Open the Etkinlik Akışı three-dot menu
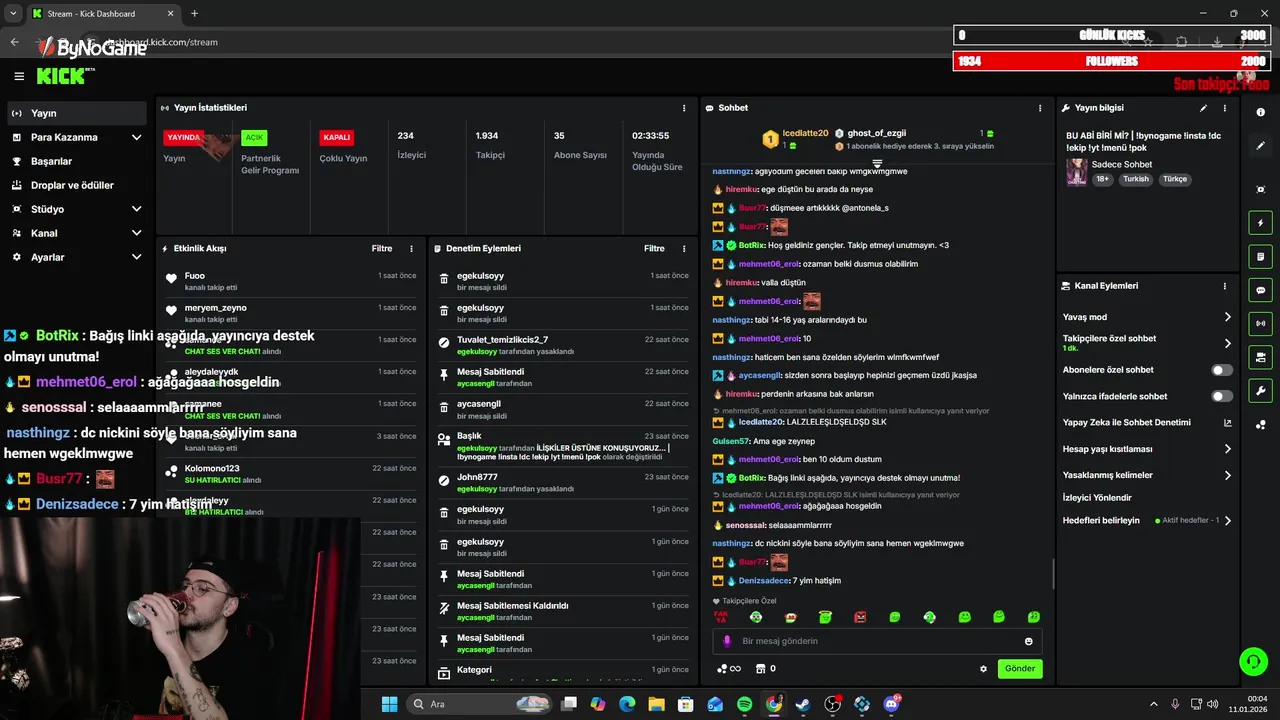This screenshot has width=1280, height=720. [x=411, y=248]
